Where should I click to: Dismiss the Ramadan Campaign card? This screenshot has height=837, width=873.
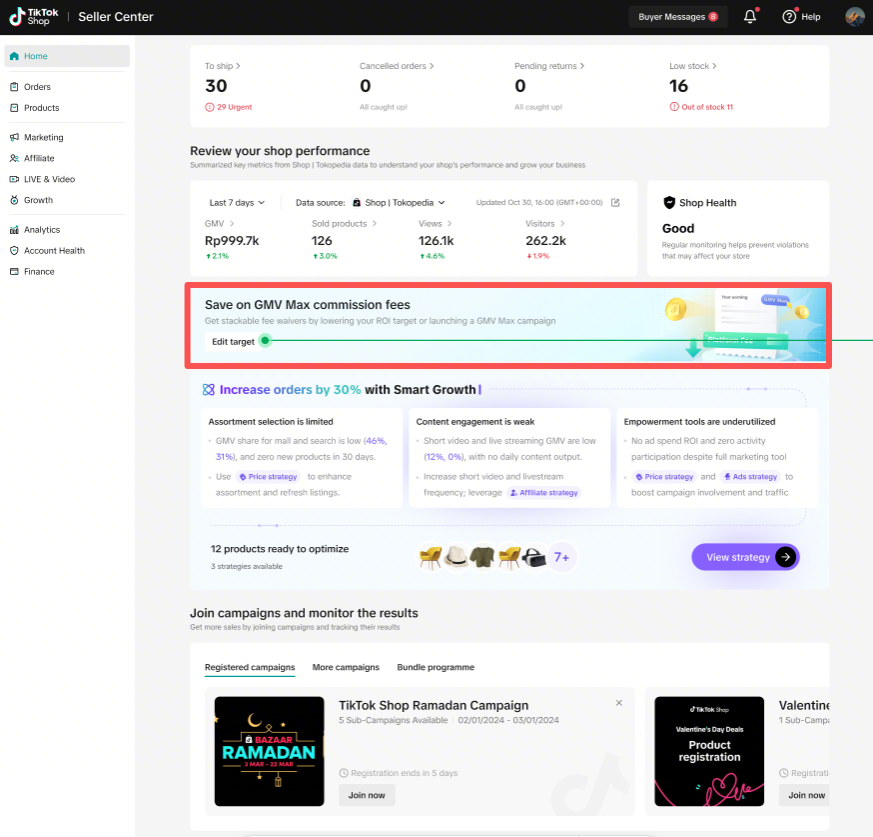(619, 703)
